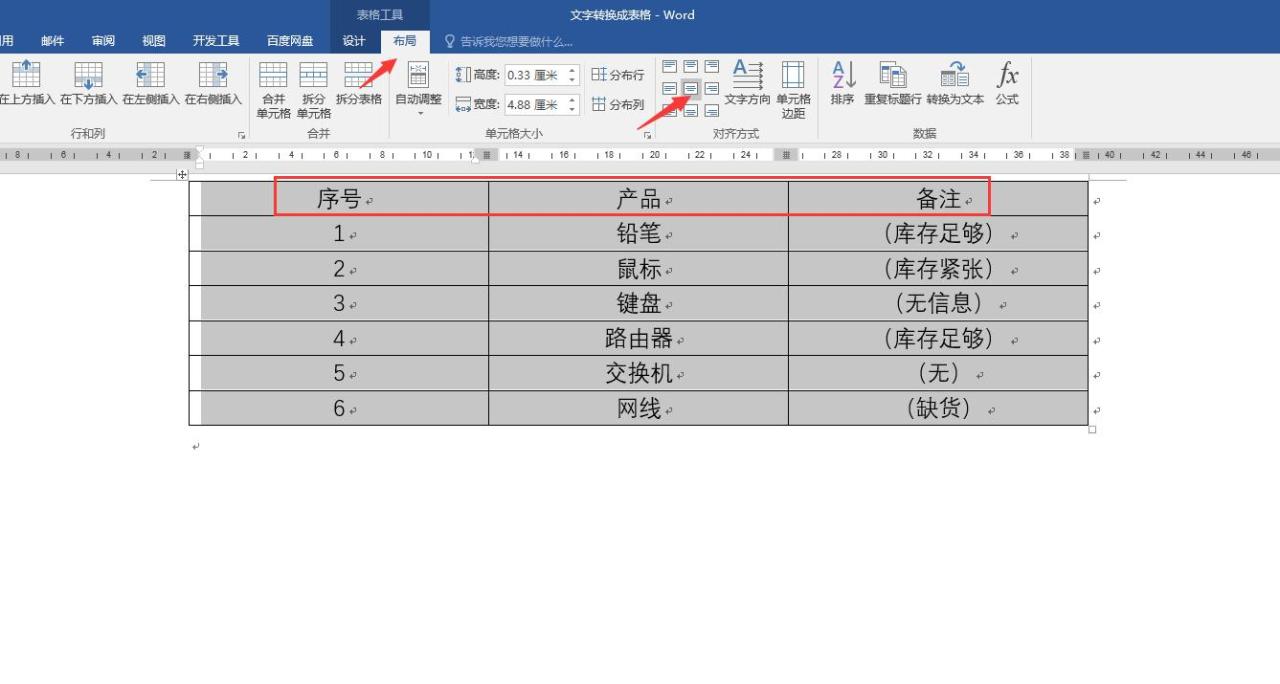Screen dimensions: 1280x684
Task: Open the Cell Size (单元格大小) dialog launcher
Action: coord(648,134)
